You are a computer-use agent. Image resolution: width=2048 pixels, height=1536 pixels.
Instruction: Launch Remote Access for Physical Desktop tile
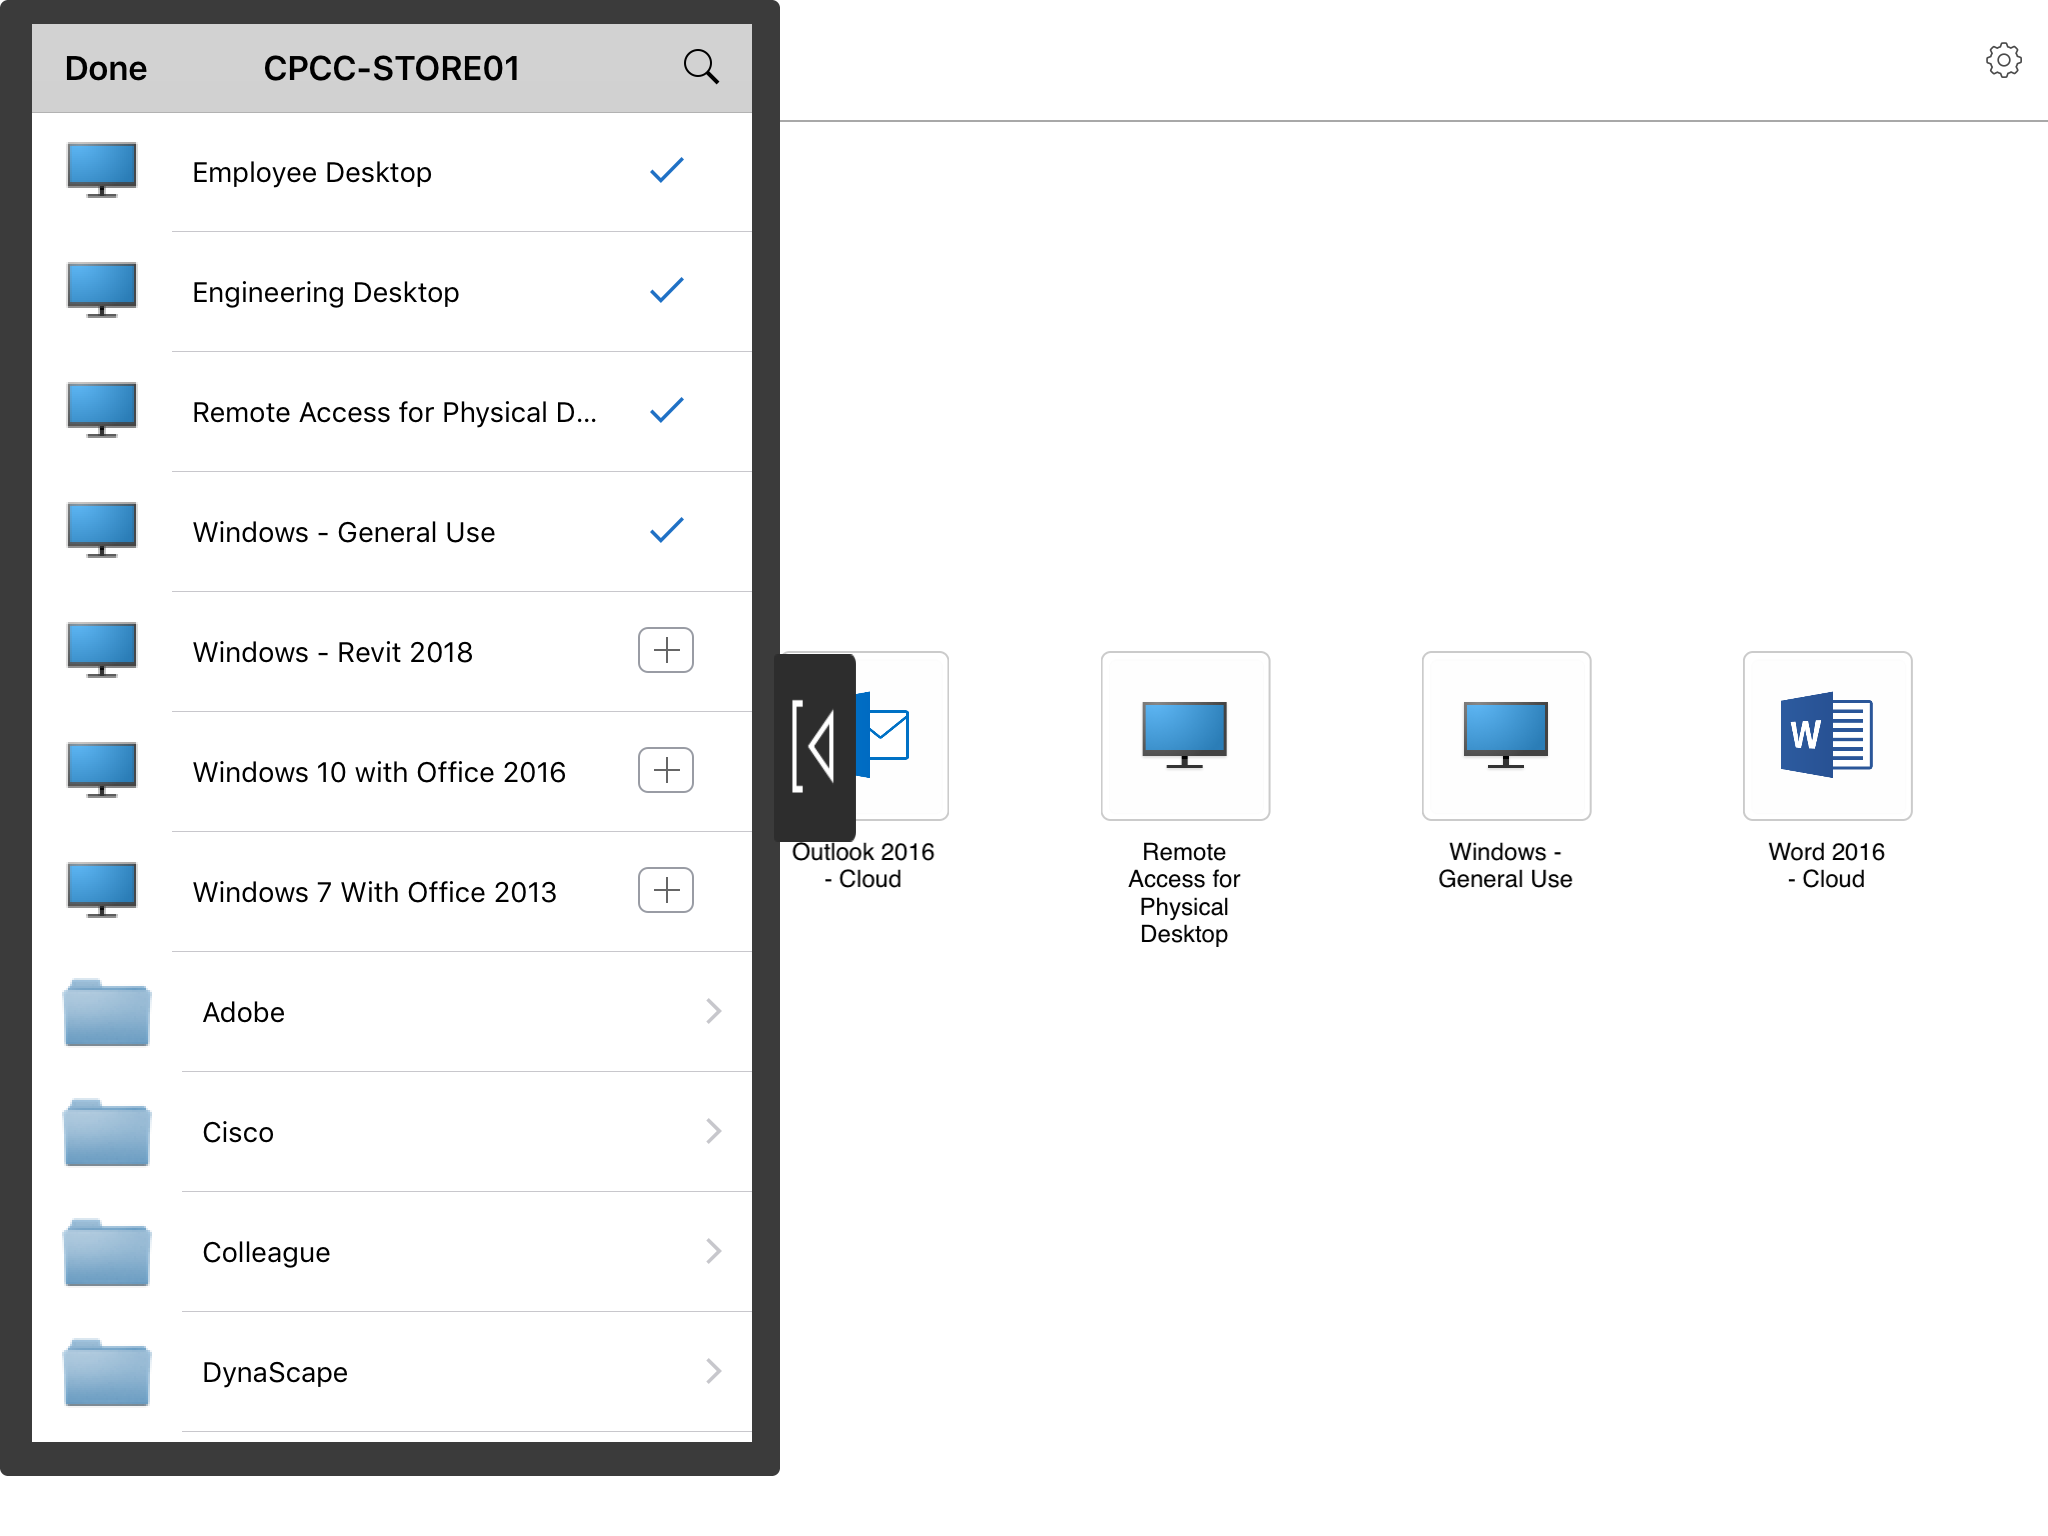[1185, 736]
